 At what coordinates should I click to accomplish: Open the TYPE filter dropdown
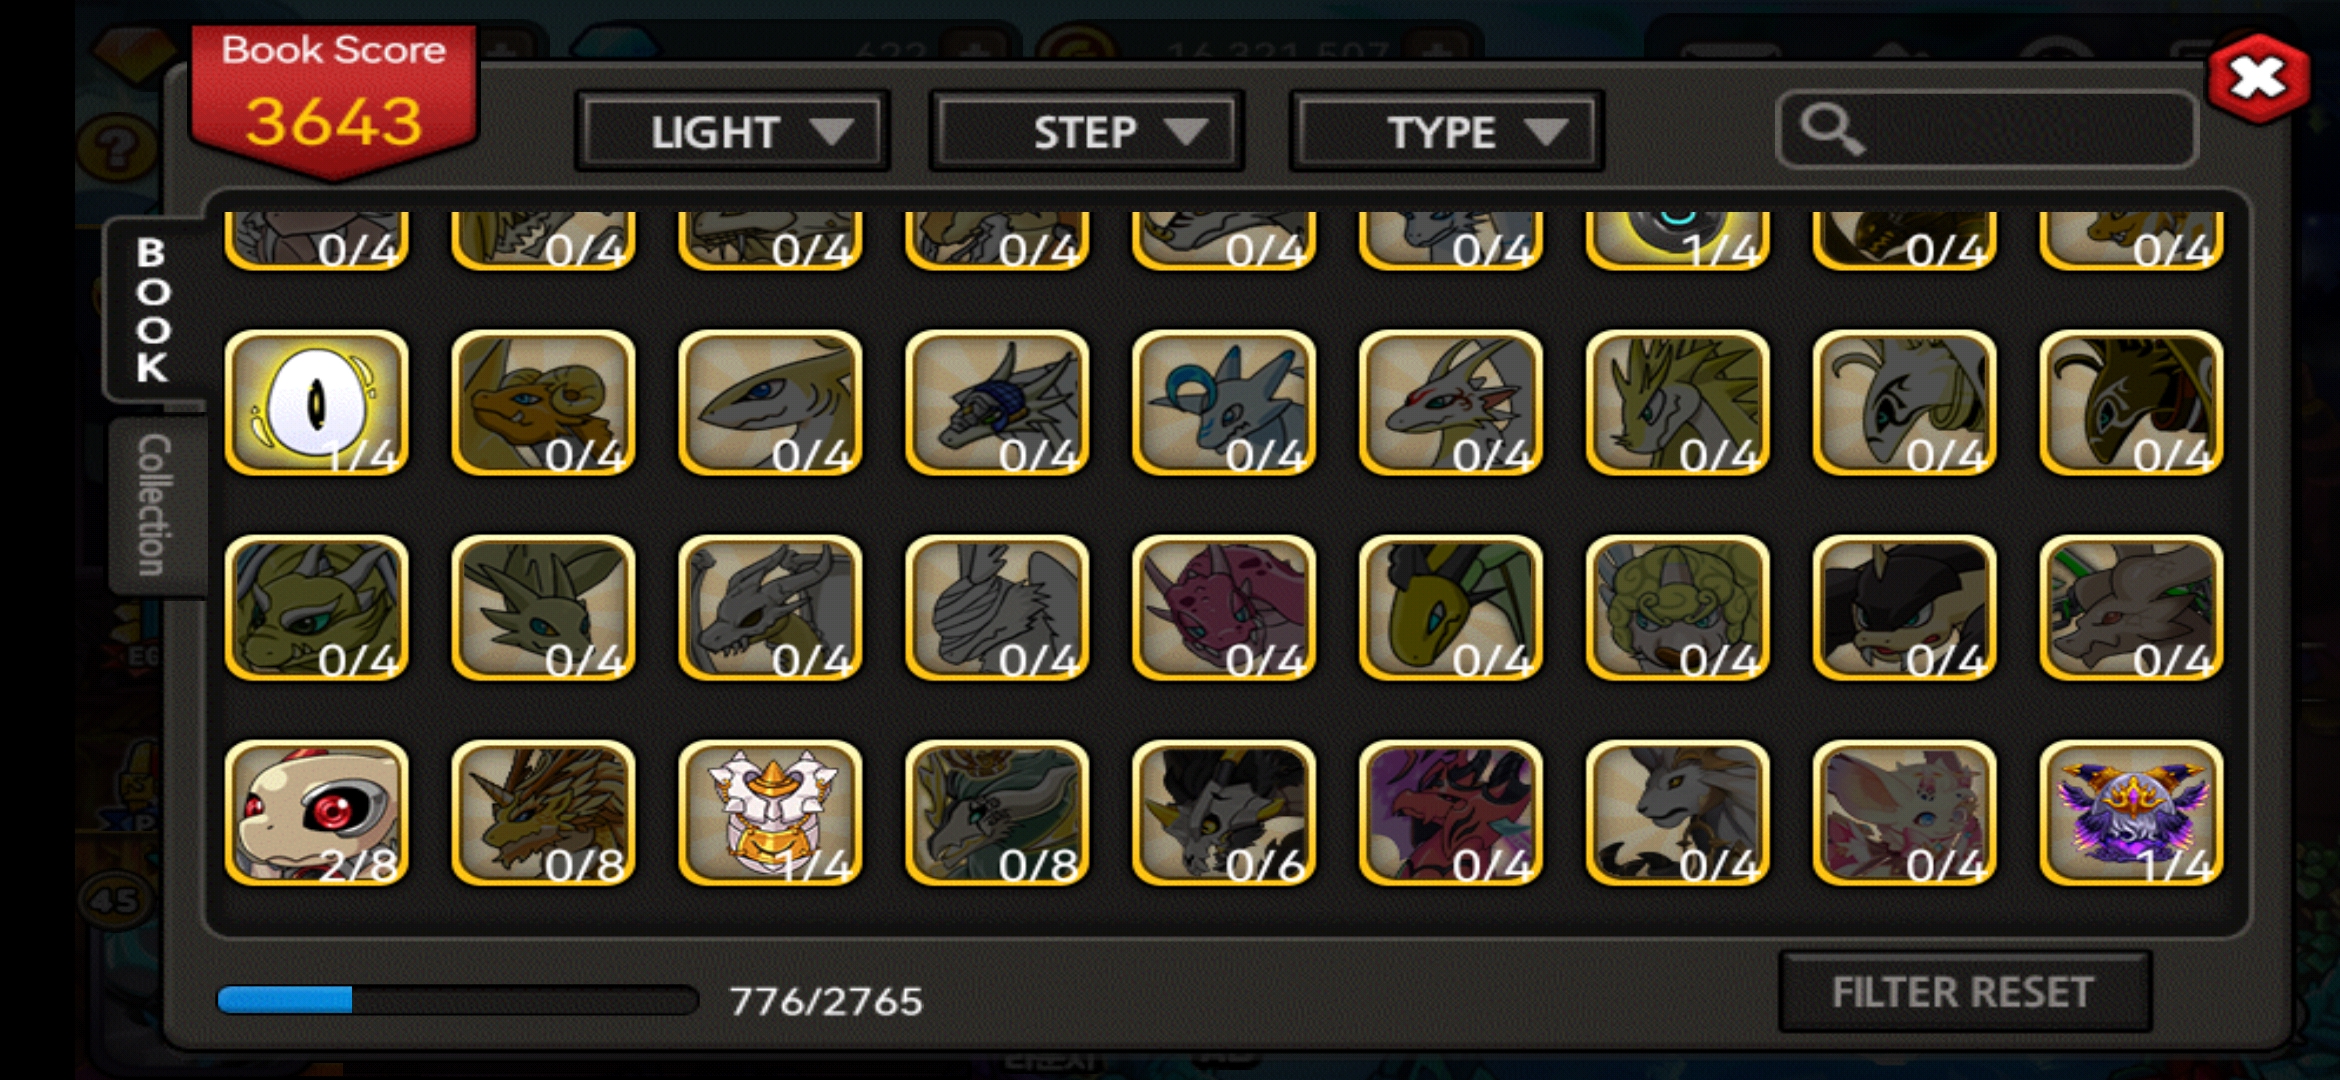click(x=1447, y=131)
